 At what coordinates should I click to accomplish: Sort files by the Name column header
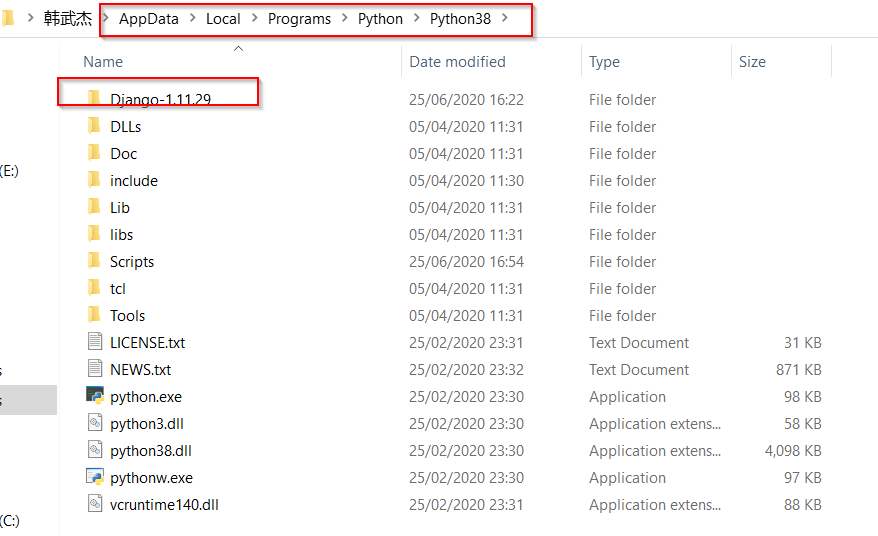click(103, 62)
